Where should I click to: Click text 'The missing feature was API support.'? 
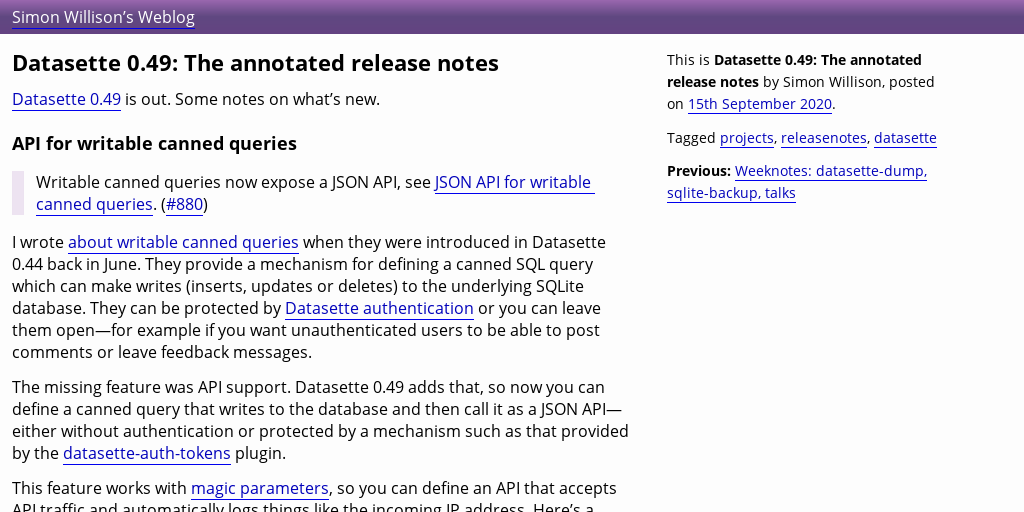click(x=152, y=387)
